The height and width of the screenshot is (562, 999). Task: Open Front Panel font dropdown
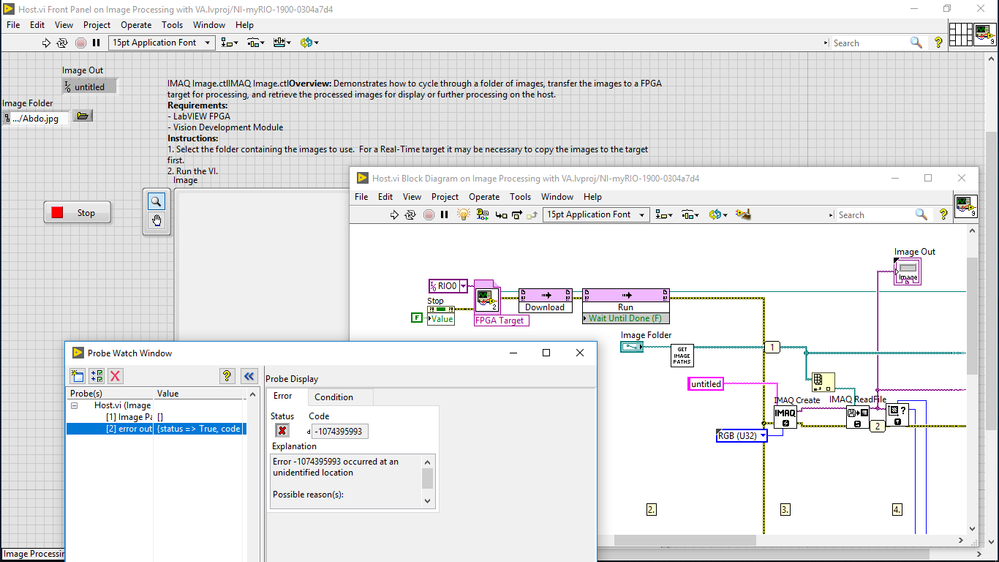pos(161,43)
